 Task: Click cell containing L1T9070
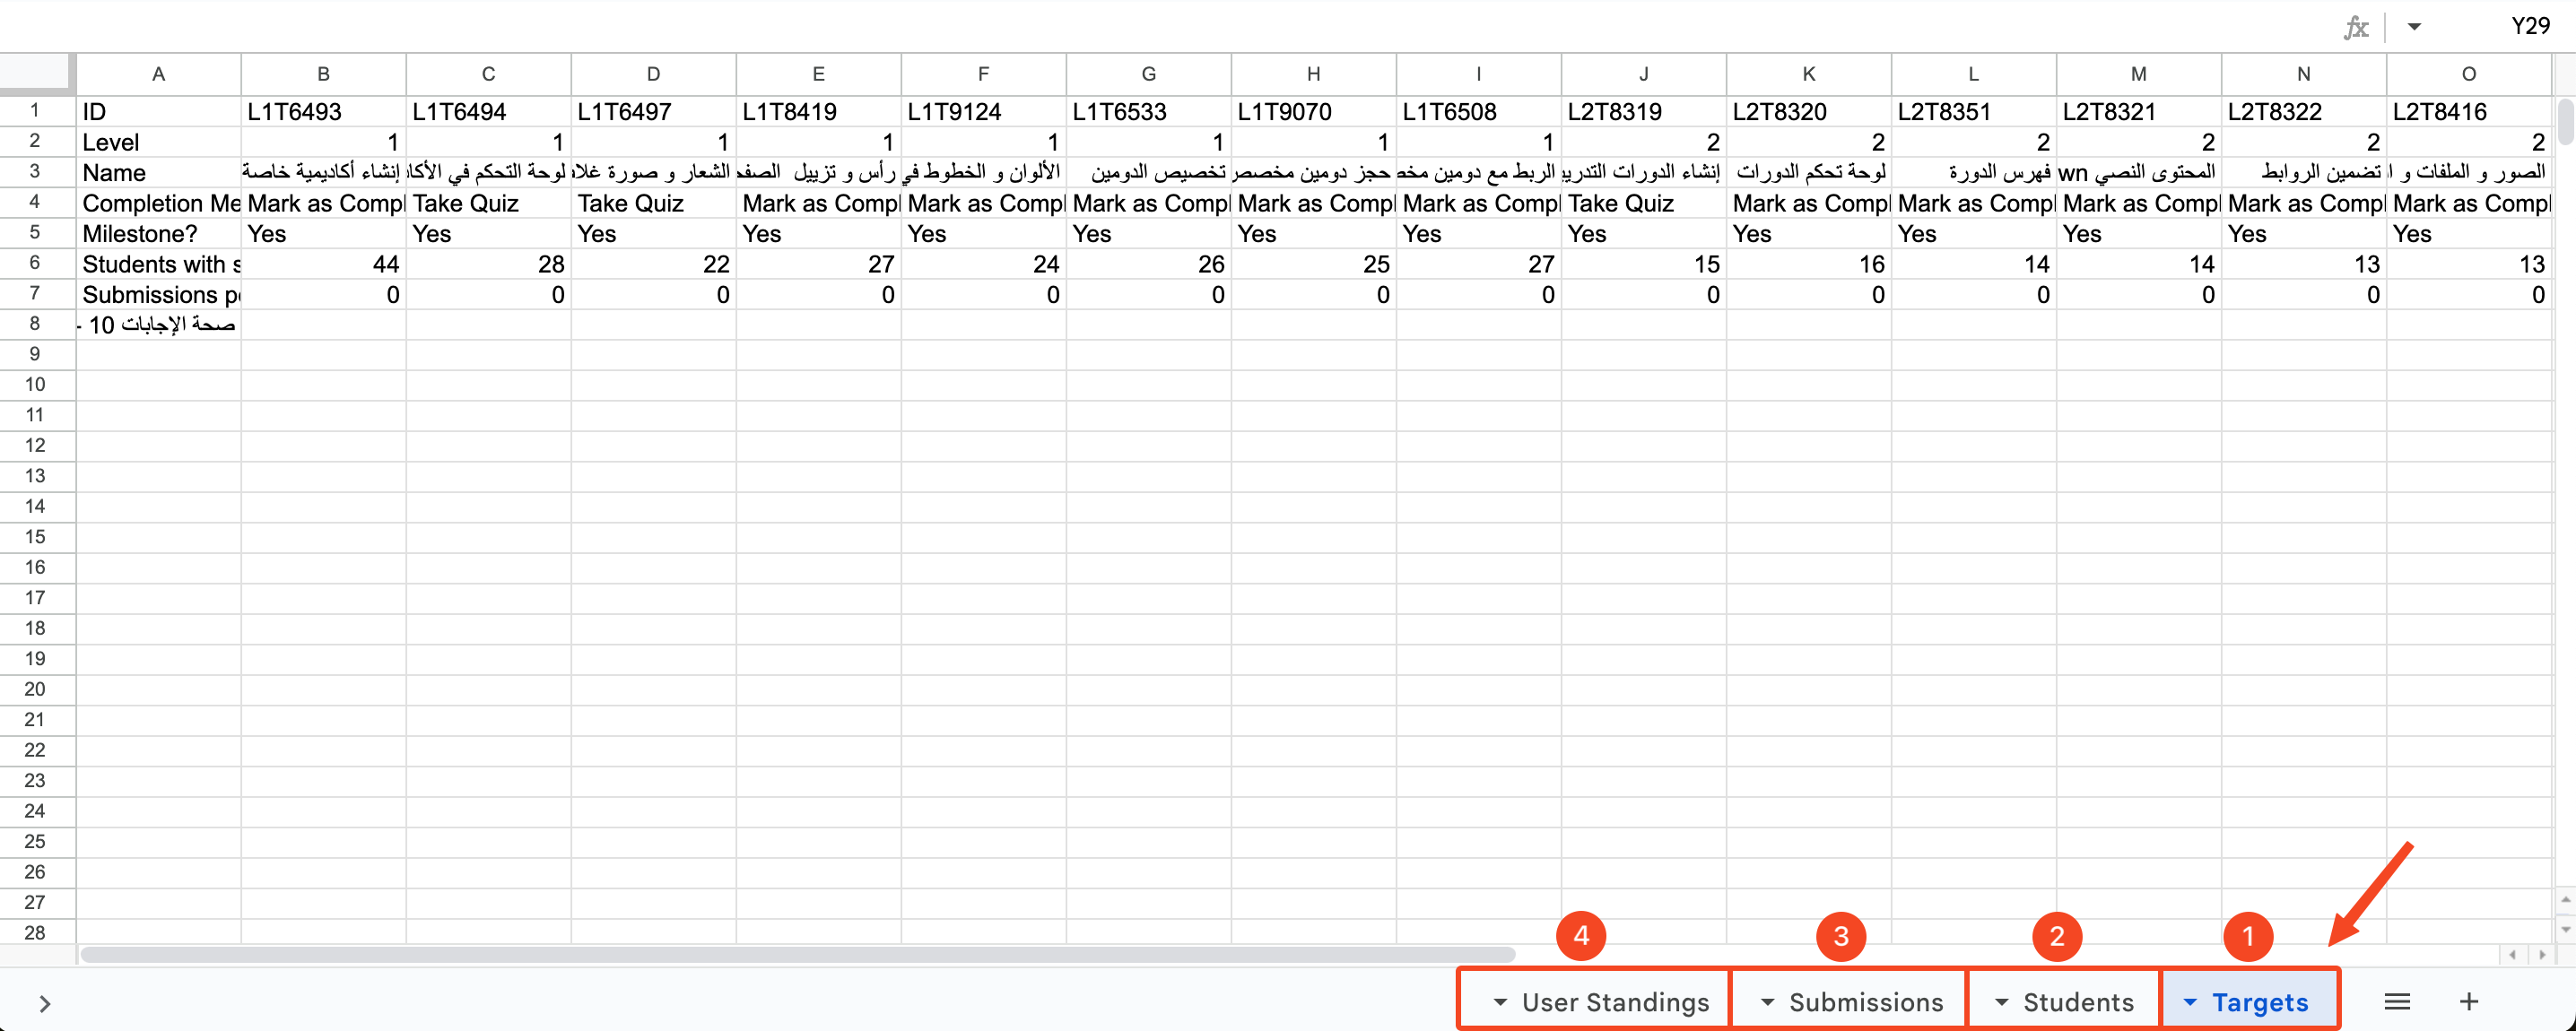1313,112
